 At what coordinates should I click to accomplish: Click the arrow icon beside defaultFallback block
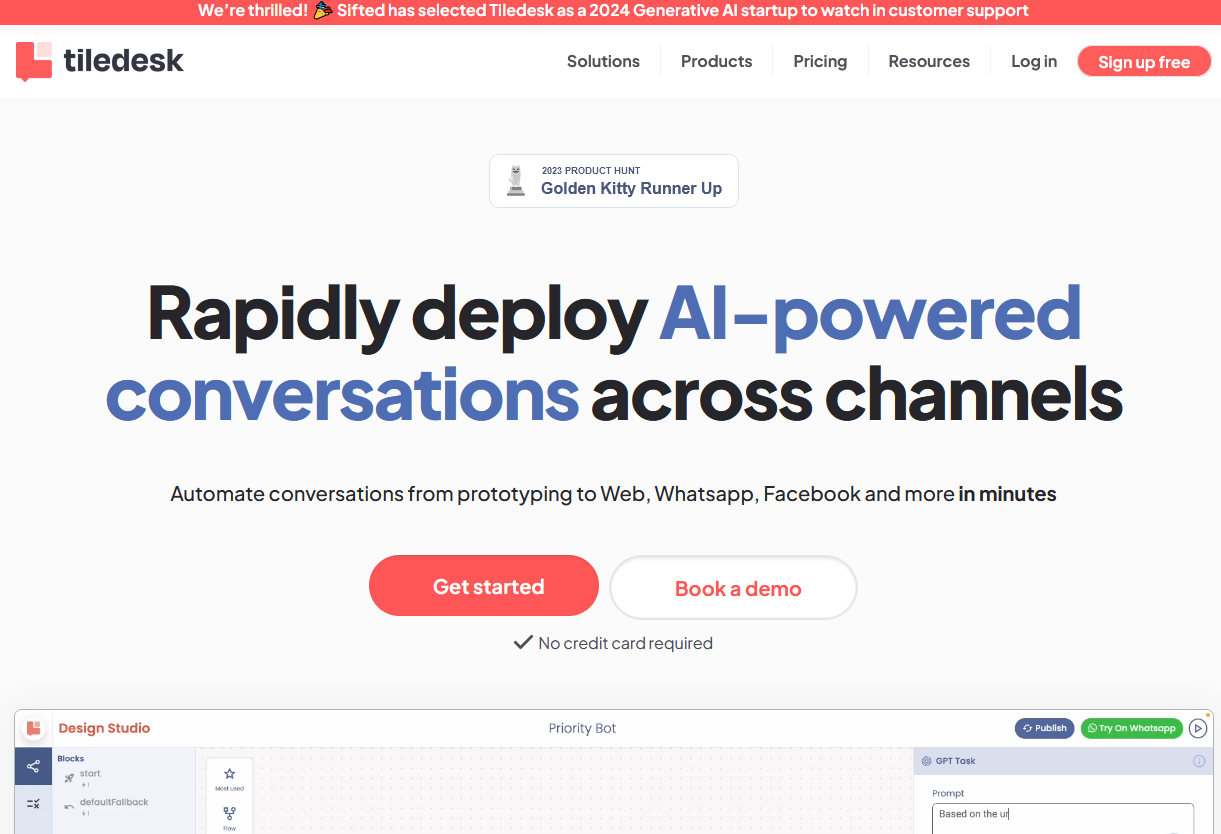70,806
